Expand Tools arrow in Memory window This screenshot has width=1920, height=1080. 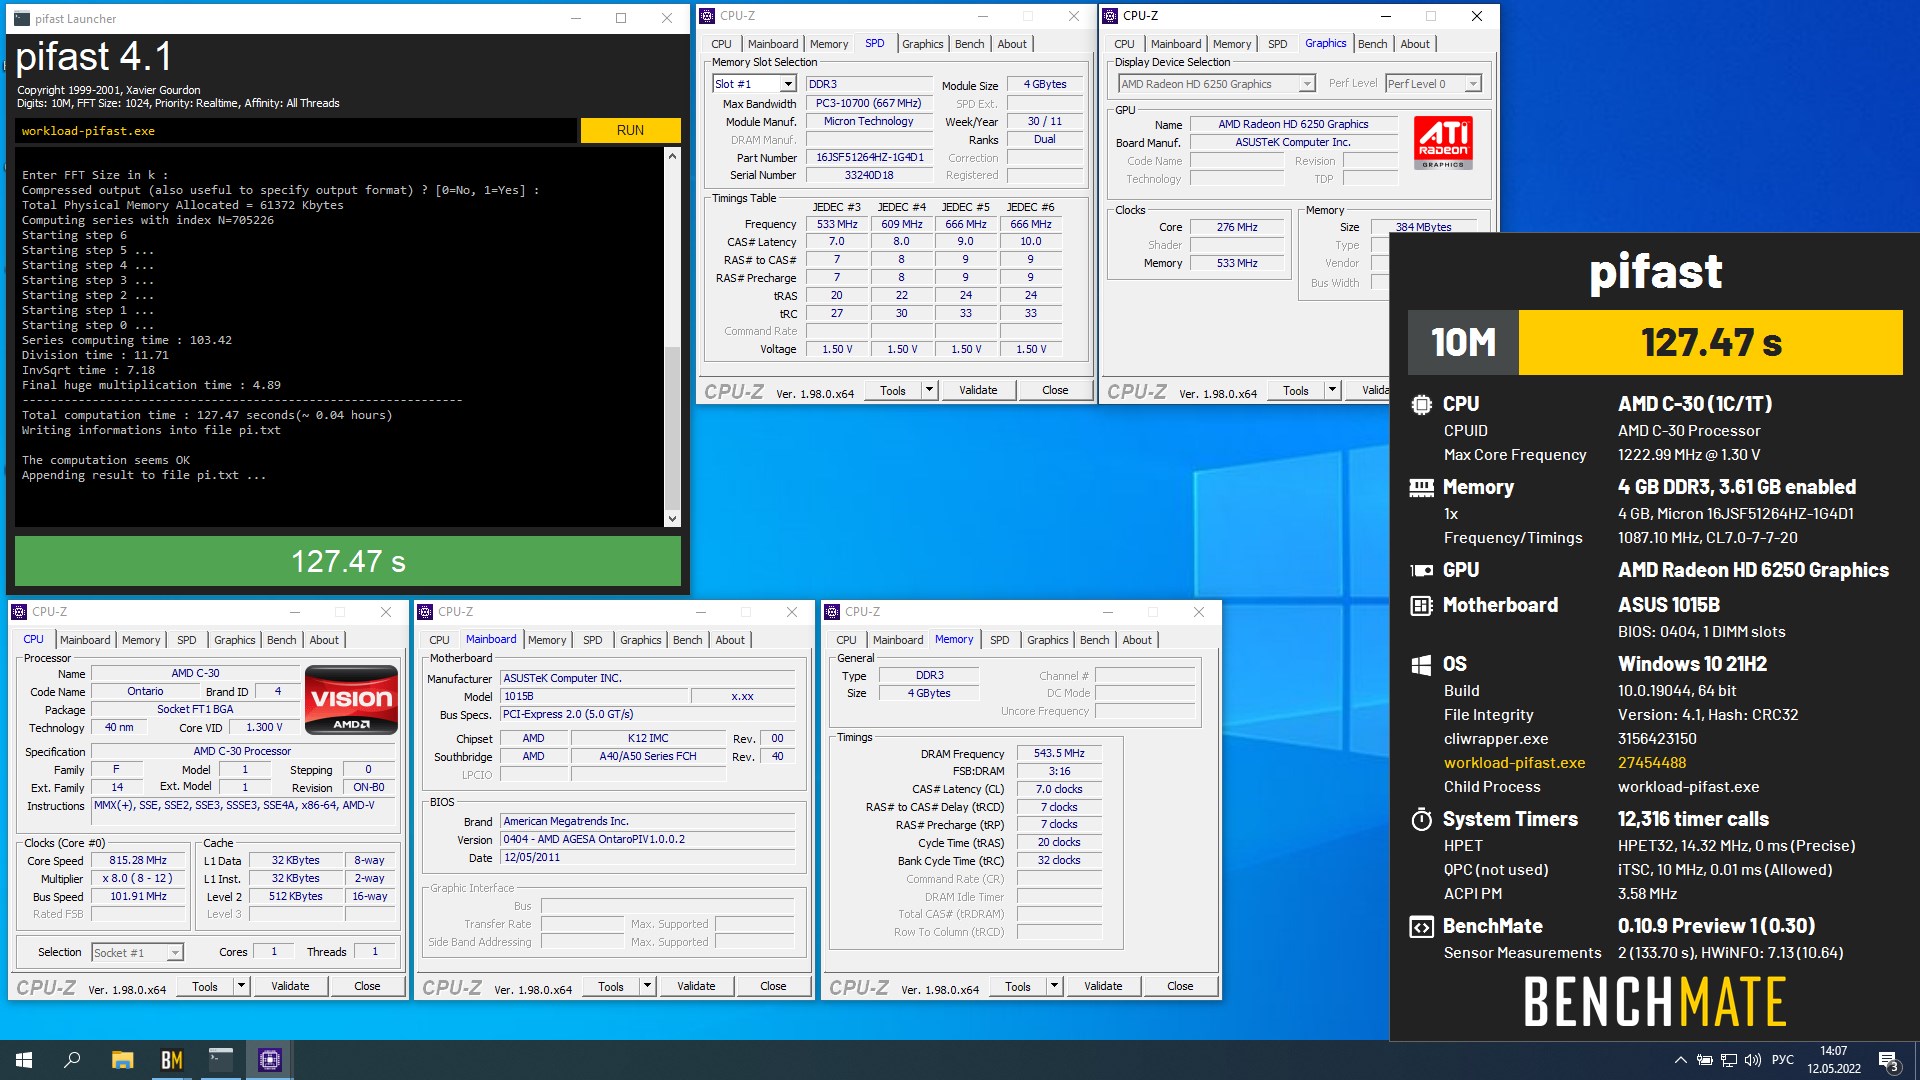click(1054, 986)
